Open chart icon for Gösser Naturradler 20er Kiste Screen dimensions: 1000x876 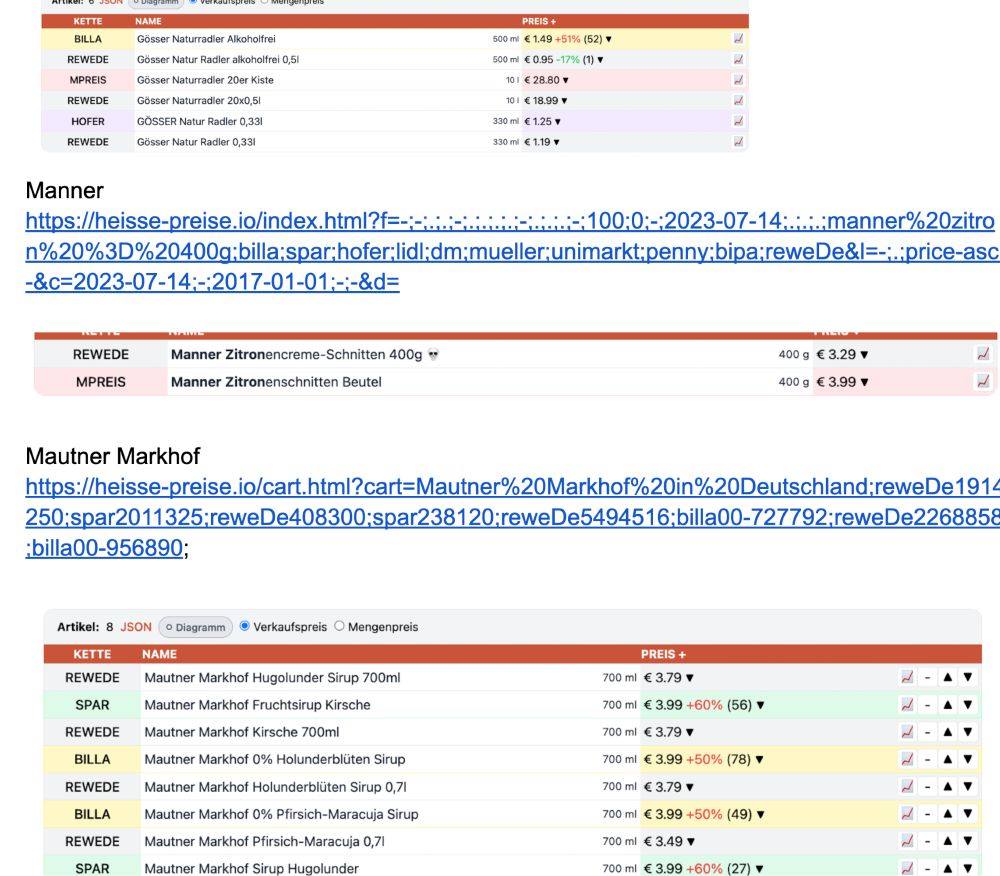(x=738, y=80)
